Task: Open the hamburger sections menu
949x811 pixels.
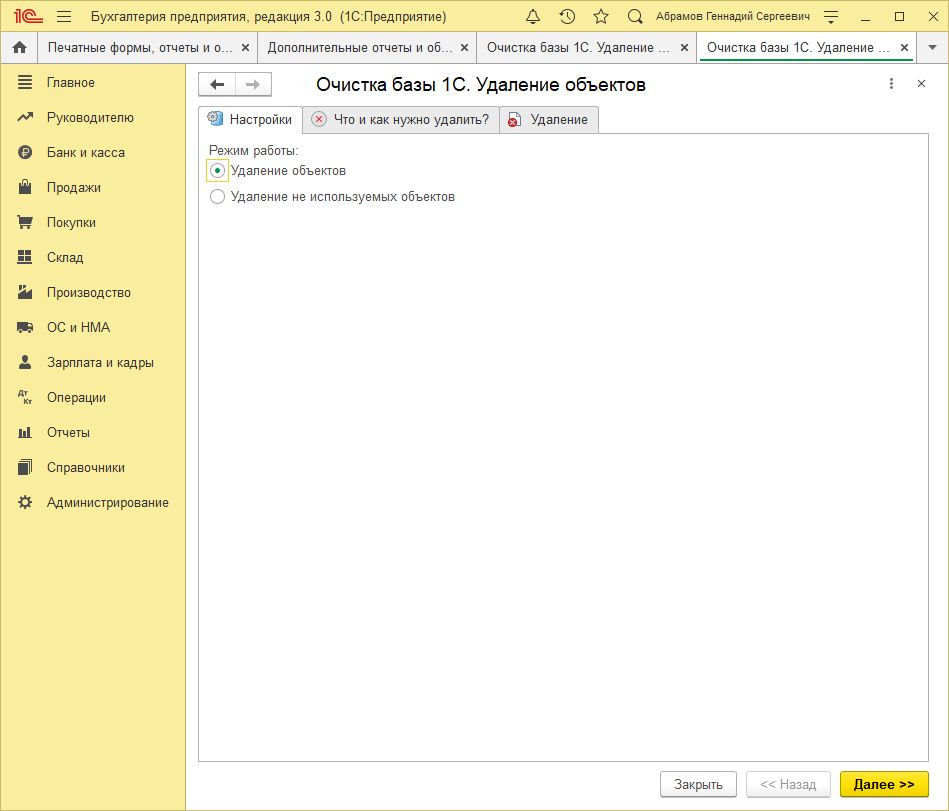Action: (x=64, y=17)
